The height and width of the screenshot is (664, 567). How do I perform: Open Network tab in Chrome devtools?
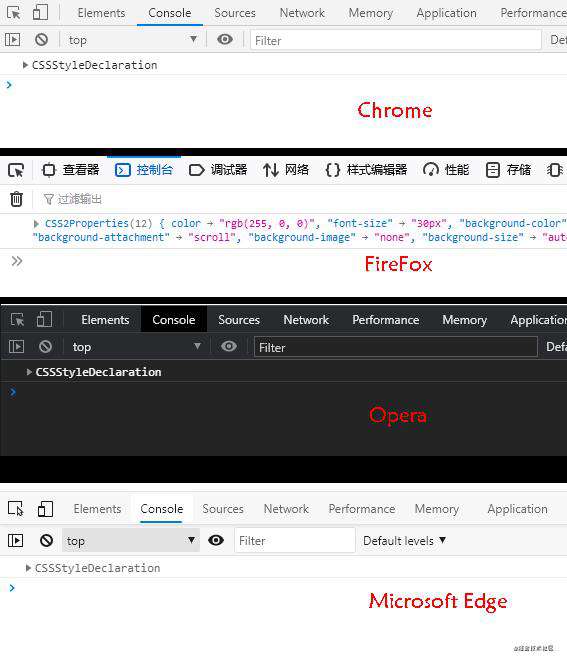[x=302, y=13]
